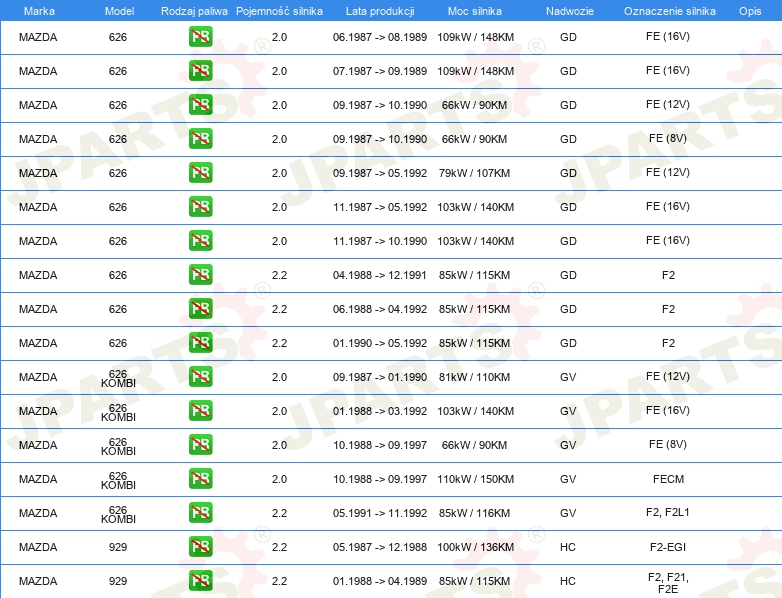Select the date range 06.1988 -> 04.1992
Viewport: 782px width, 598px height.
(380, 309)
